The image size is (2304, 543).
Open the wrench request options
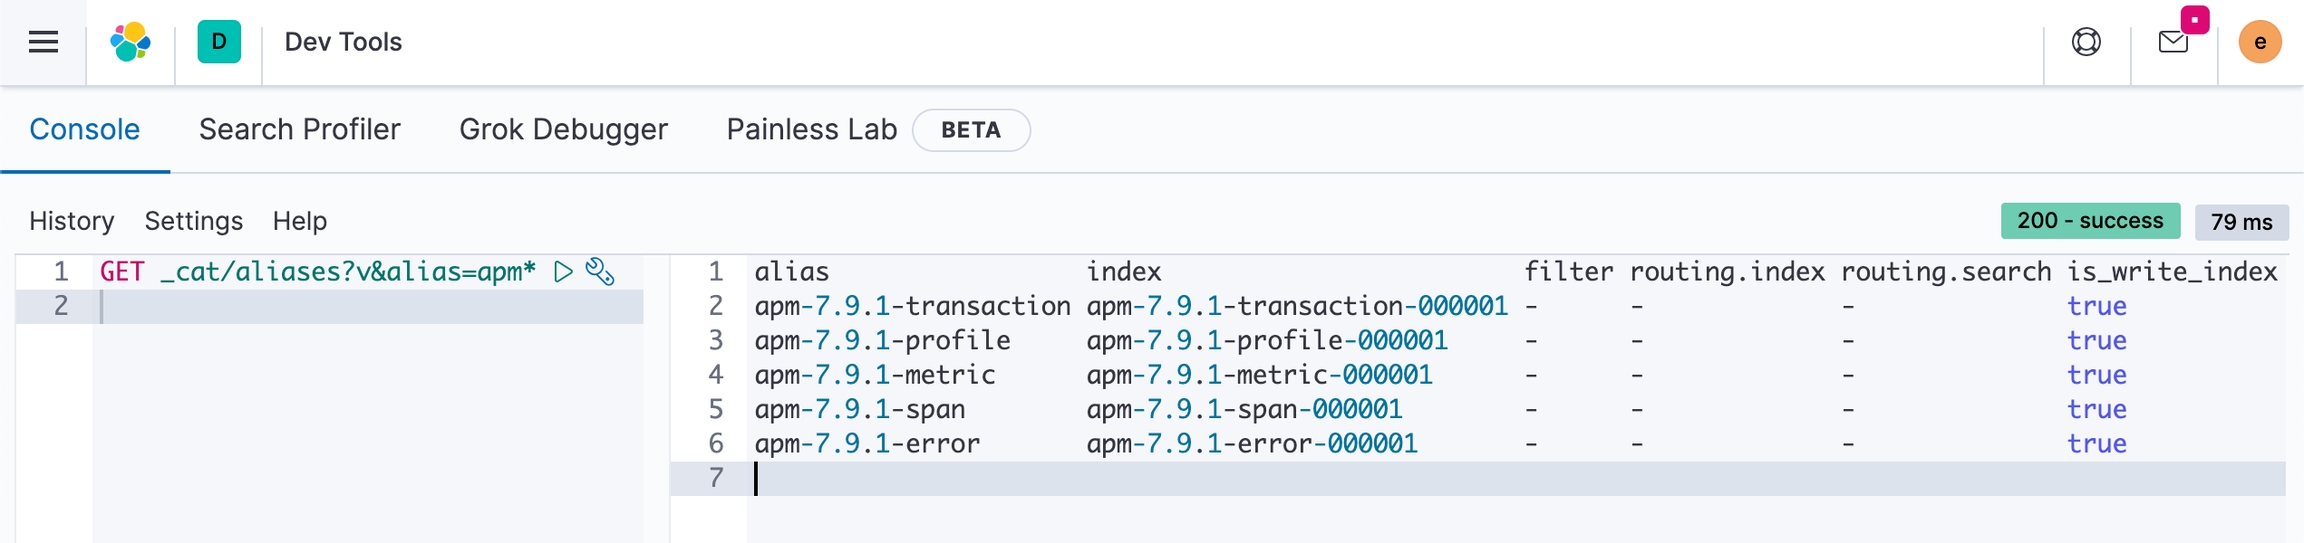tap(600, 272)
